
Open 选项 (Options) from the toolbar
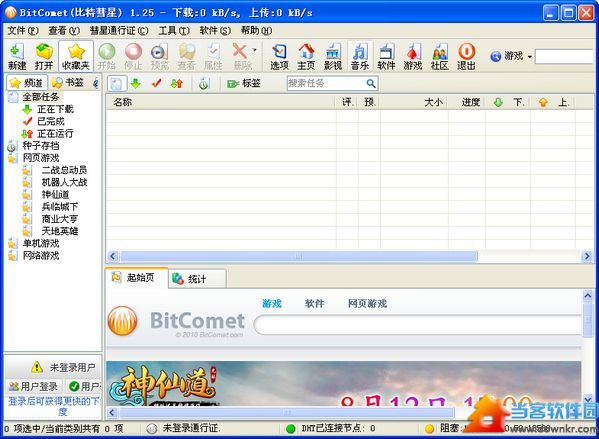point(279,56)
